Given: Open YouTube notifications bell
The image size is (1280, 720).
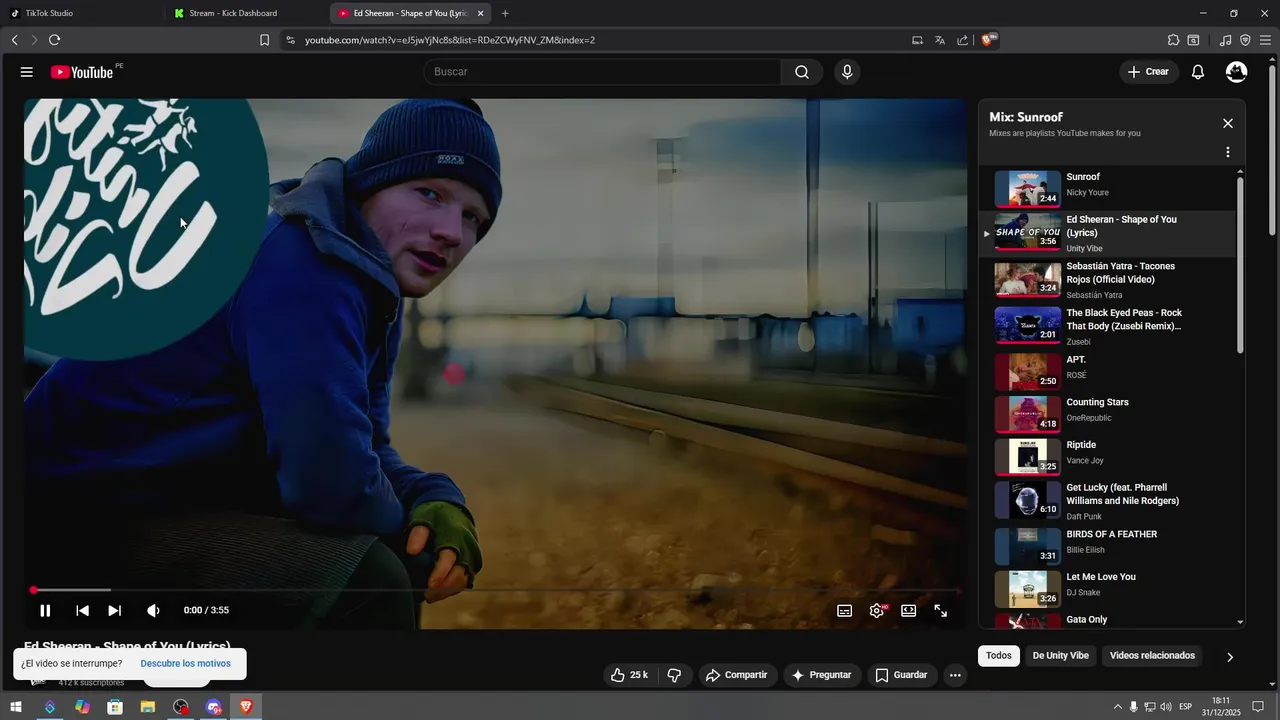Looking at the screenshot, I should (x=1198, y=72).
